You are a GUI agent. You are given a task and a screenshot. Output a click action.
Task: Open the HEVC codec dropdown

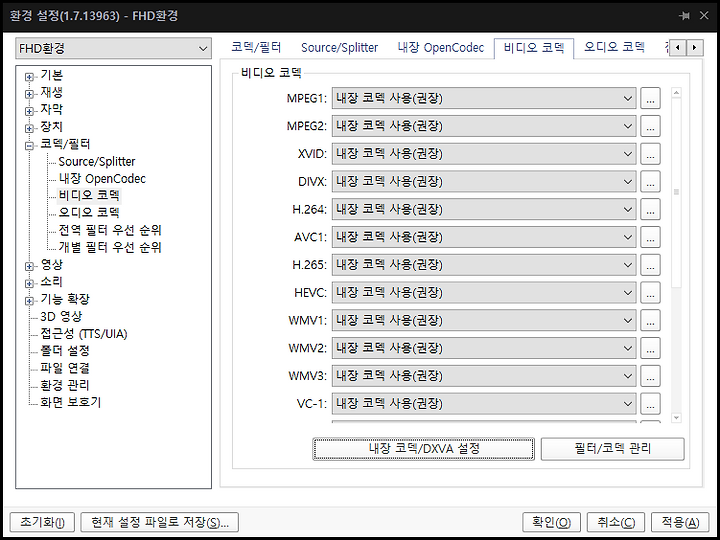(484, 292)
